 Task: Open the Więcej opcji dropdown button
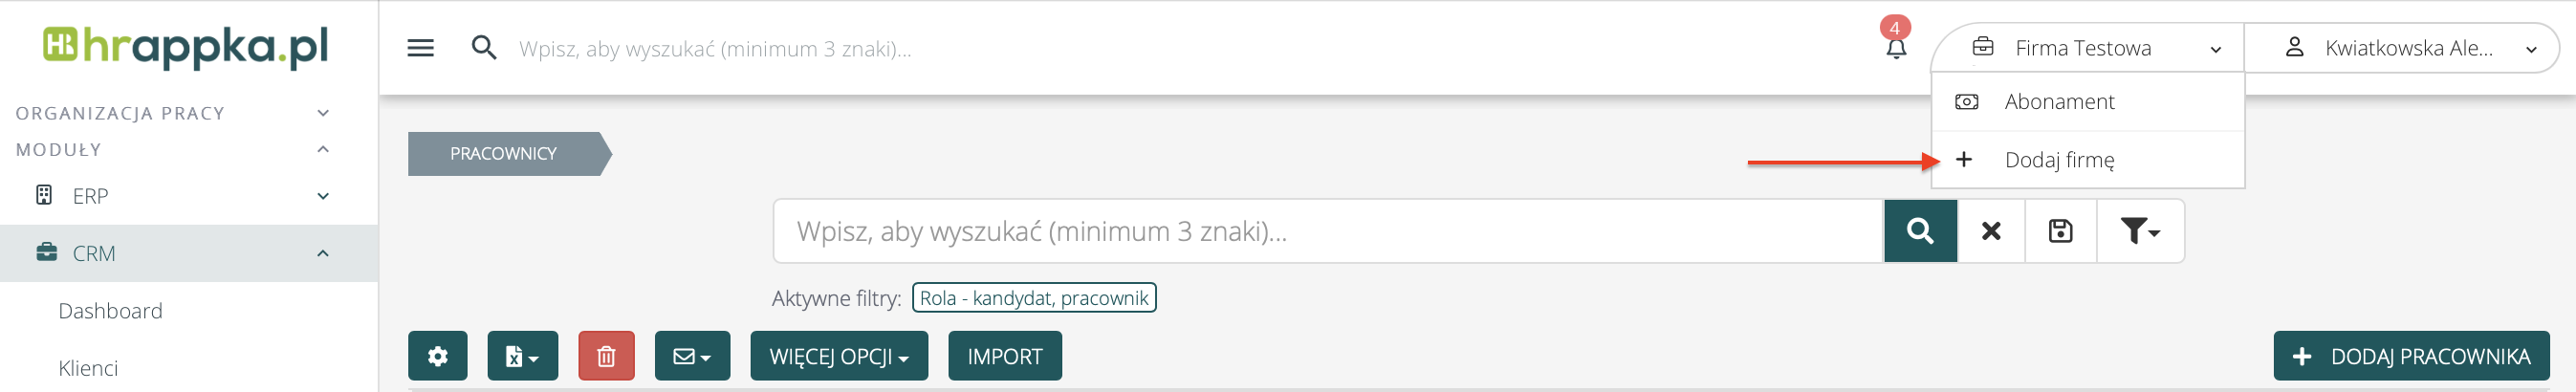click(838, 356)
